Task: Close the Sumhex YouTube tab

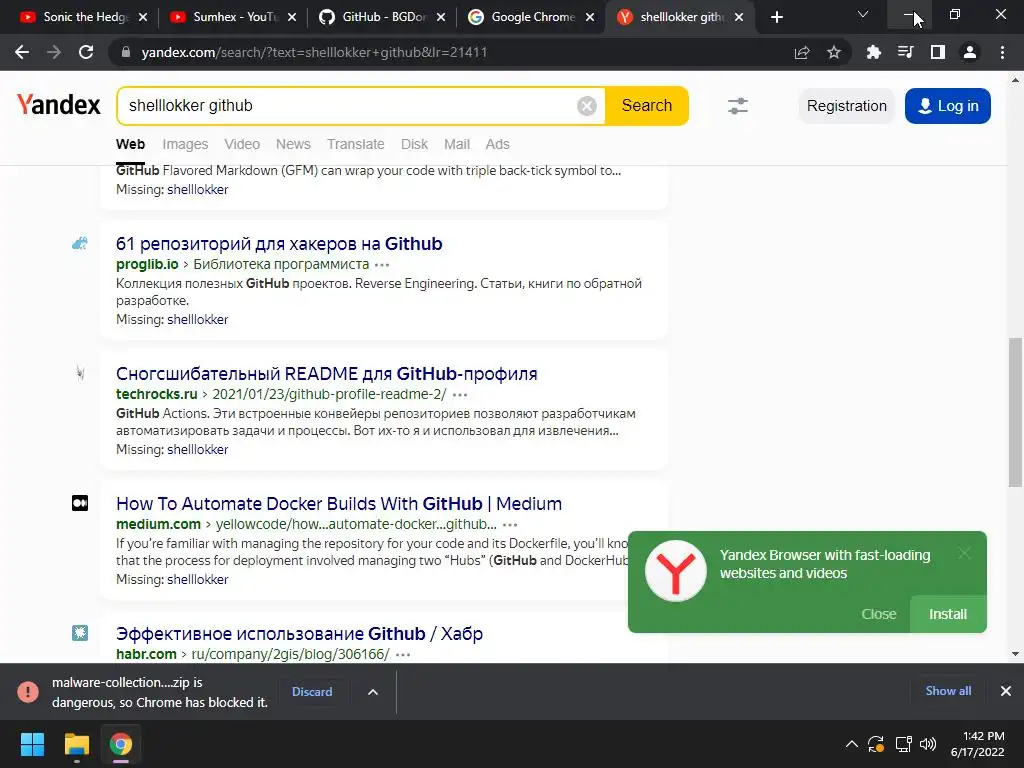Action: pyautogui.click(x=292, y=17)
